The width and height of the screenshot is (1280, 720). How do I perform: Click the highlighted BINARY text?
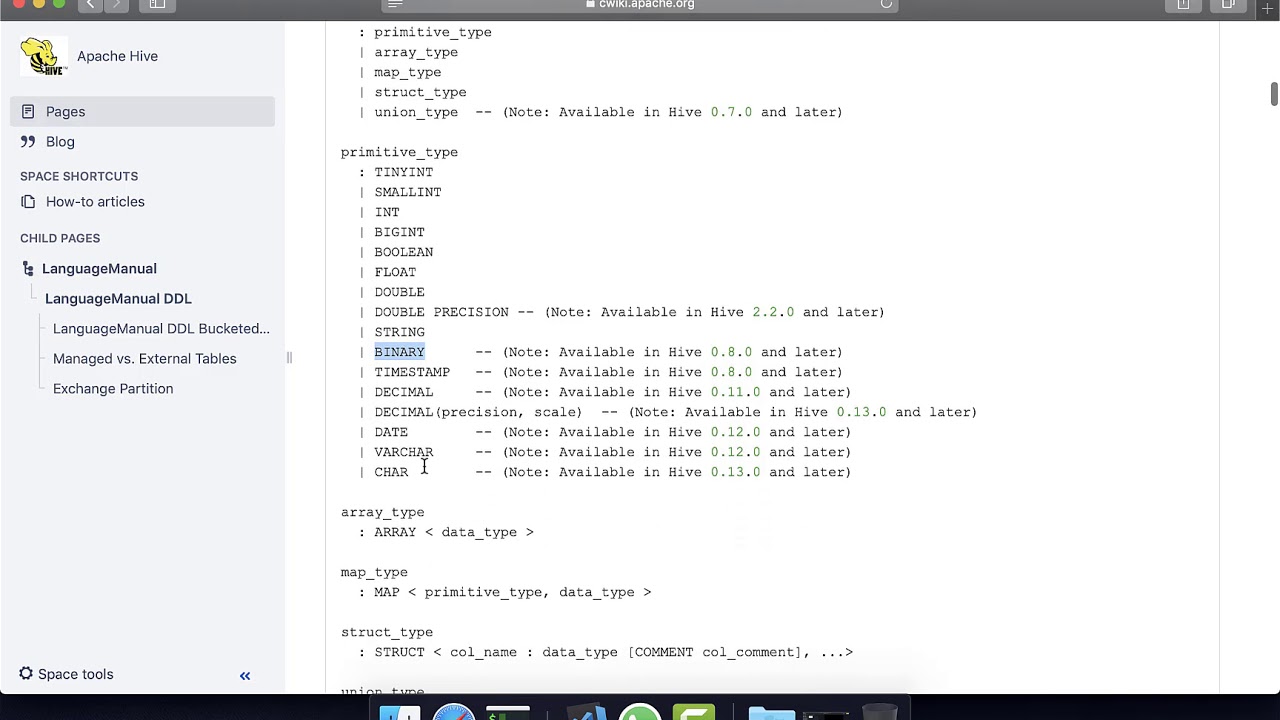tap(399, 352)
